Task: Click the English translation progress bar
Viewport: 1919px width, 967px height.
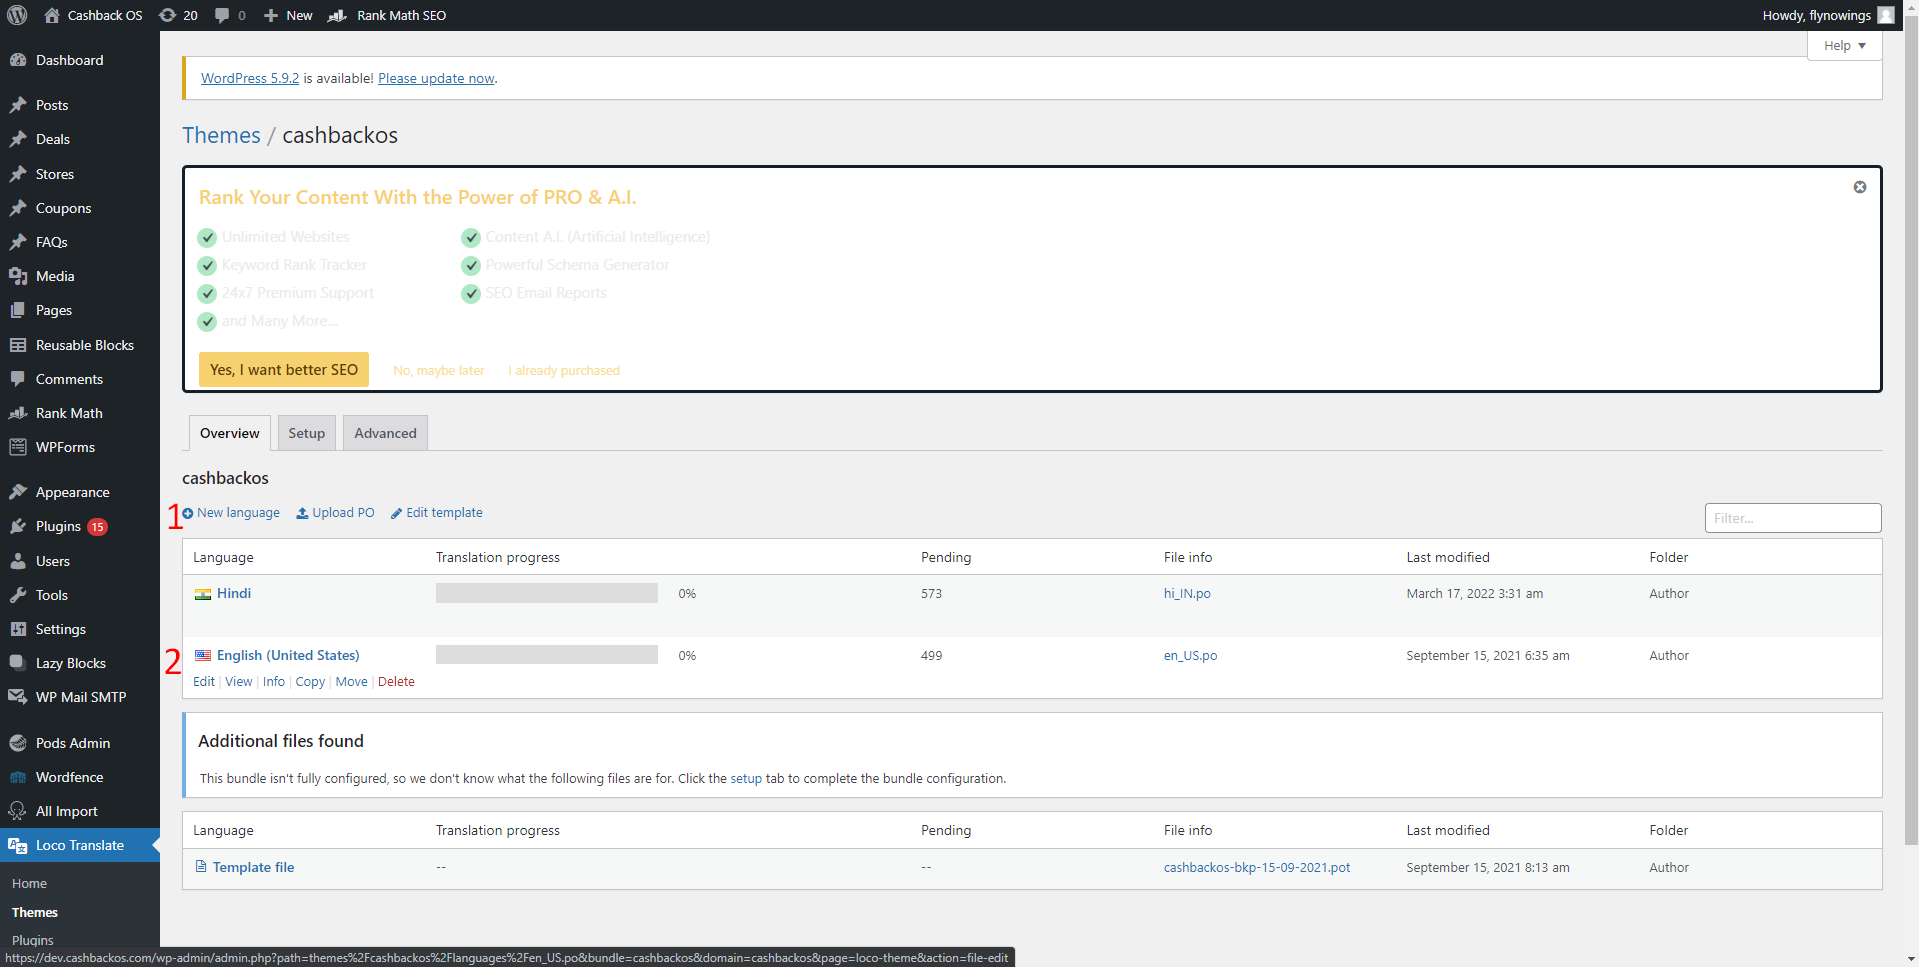Action: coord(546,655)
